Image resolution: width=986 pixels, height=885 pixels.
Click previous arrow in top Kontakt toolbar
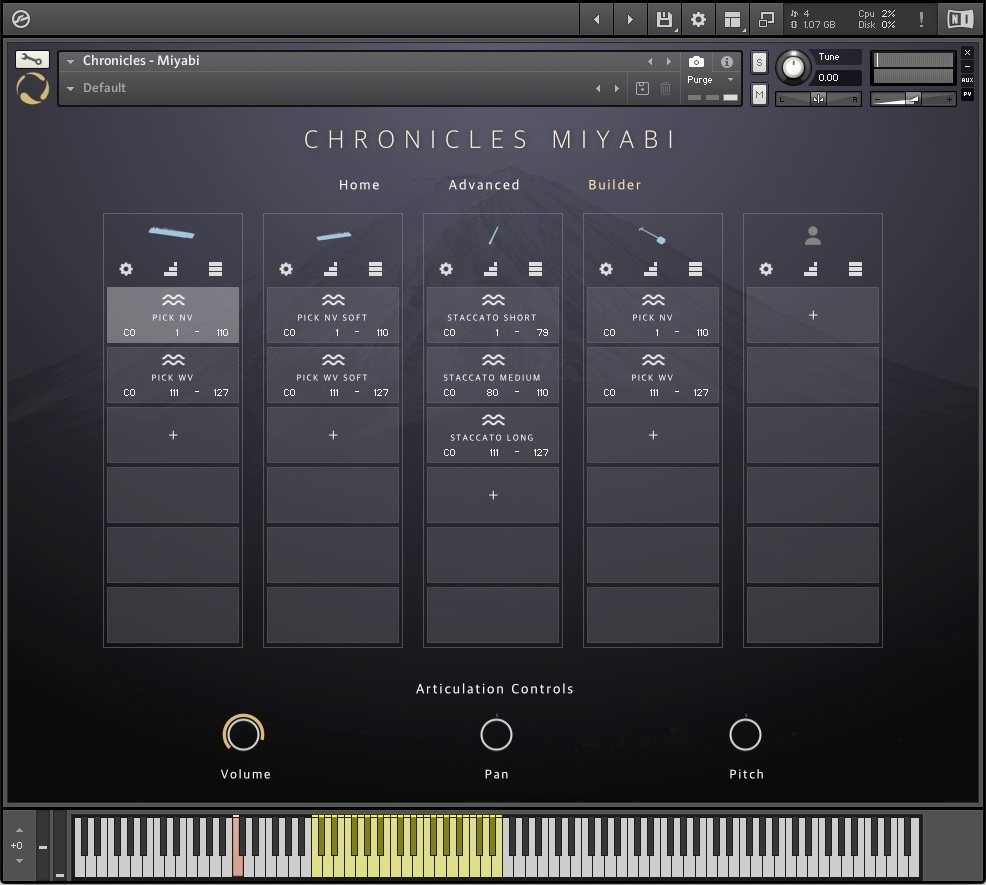pos(596,19)
